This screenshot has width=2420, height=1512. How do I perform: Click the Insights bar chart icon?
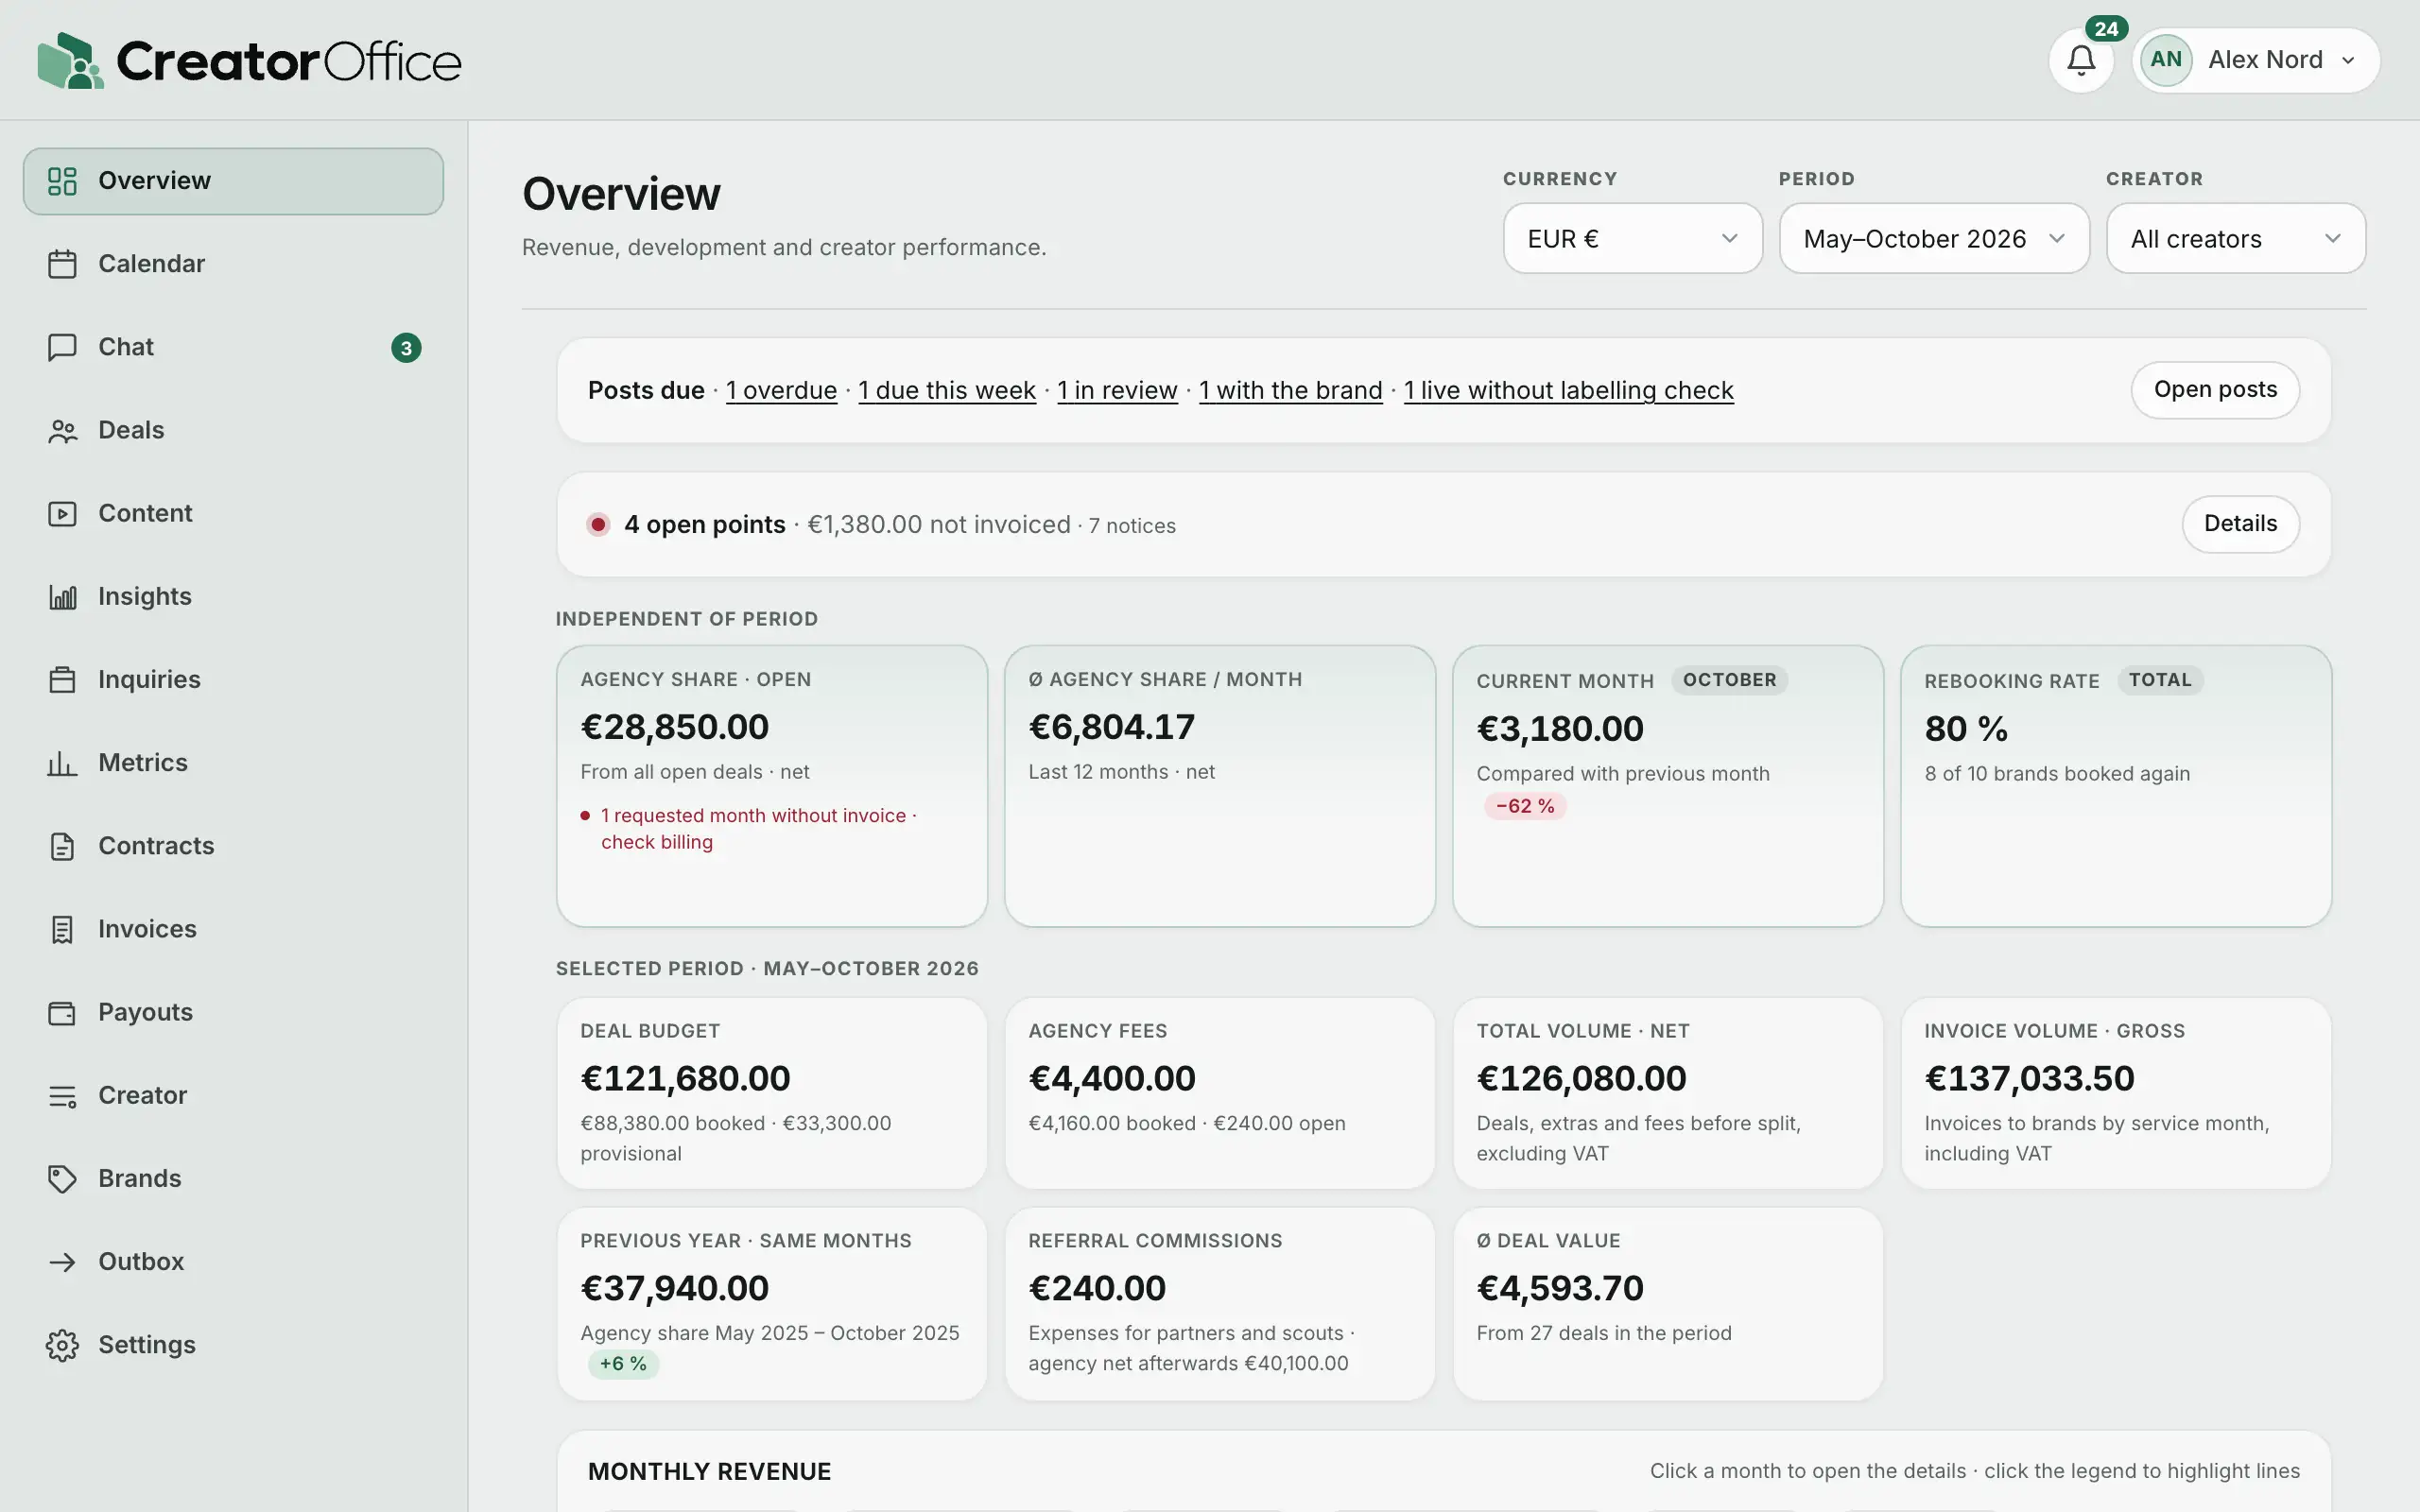coord(62,597)
